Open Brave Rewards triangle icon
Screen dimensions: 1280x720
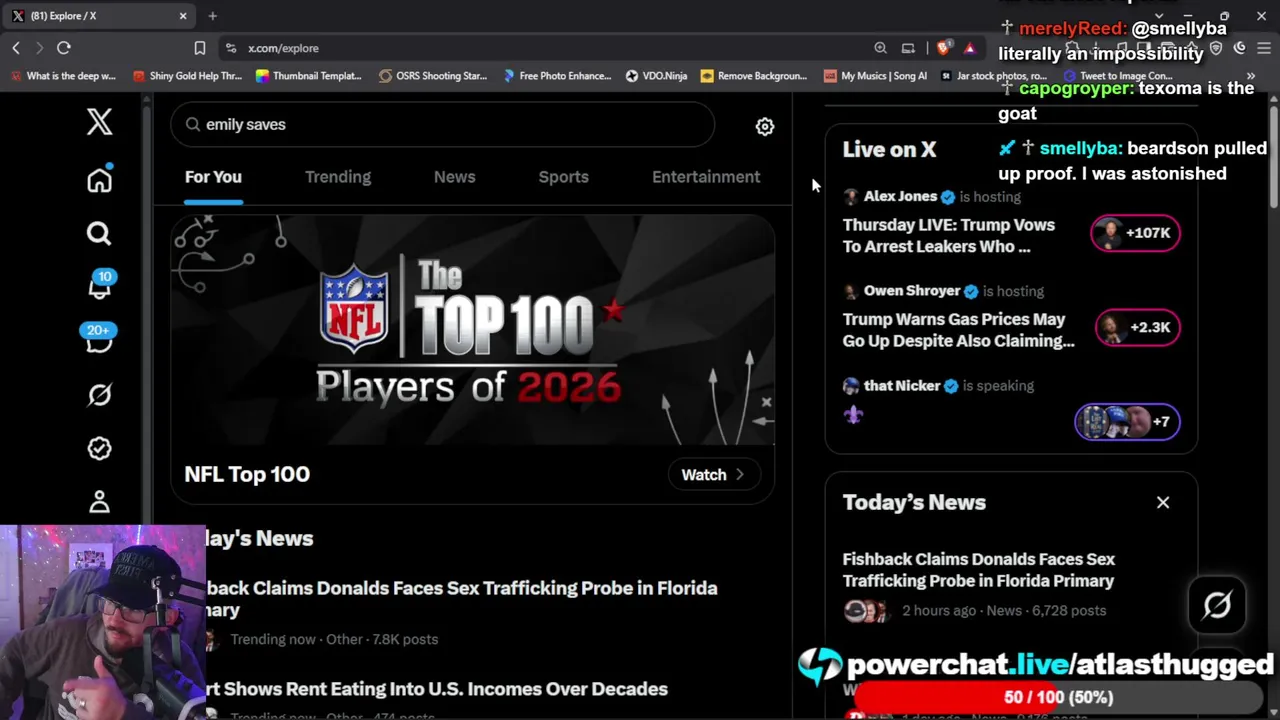click(969, 48)
